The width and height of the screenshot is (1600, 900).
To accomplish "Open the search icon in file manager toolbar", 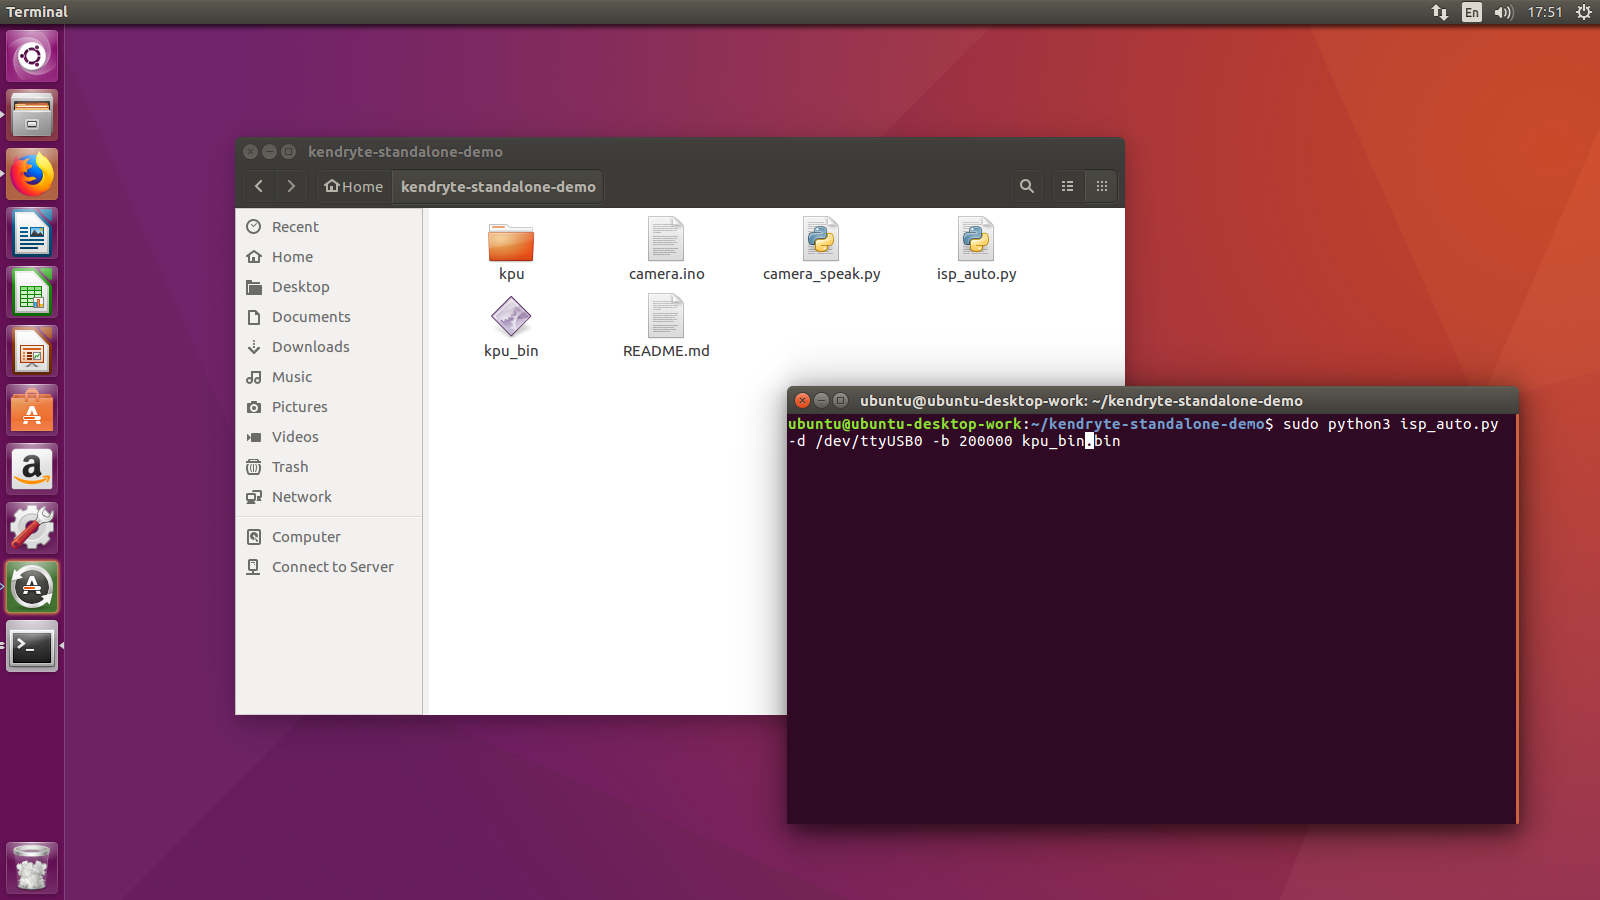I will pos(1026,186).
